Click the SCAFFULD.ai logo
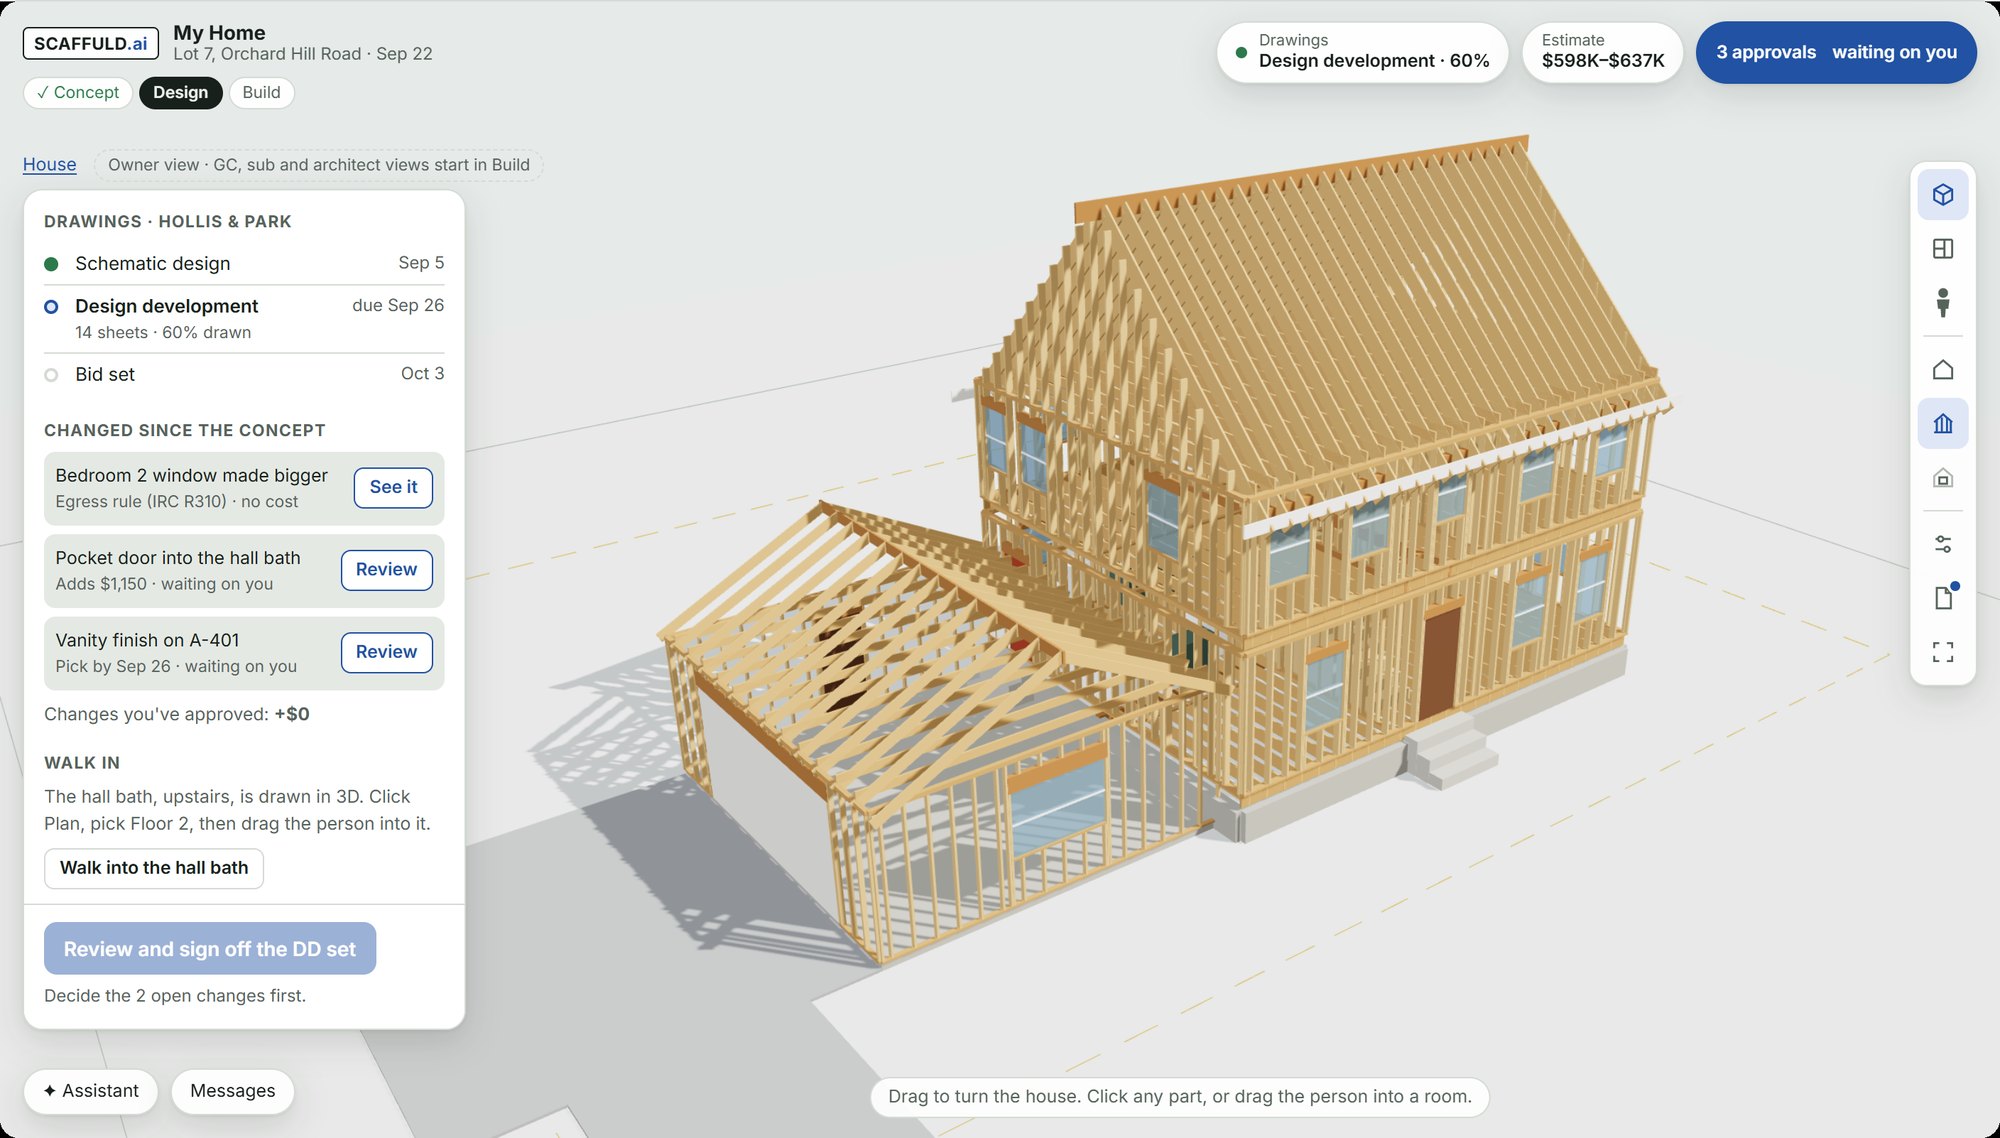 coord(90,43)
